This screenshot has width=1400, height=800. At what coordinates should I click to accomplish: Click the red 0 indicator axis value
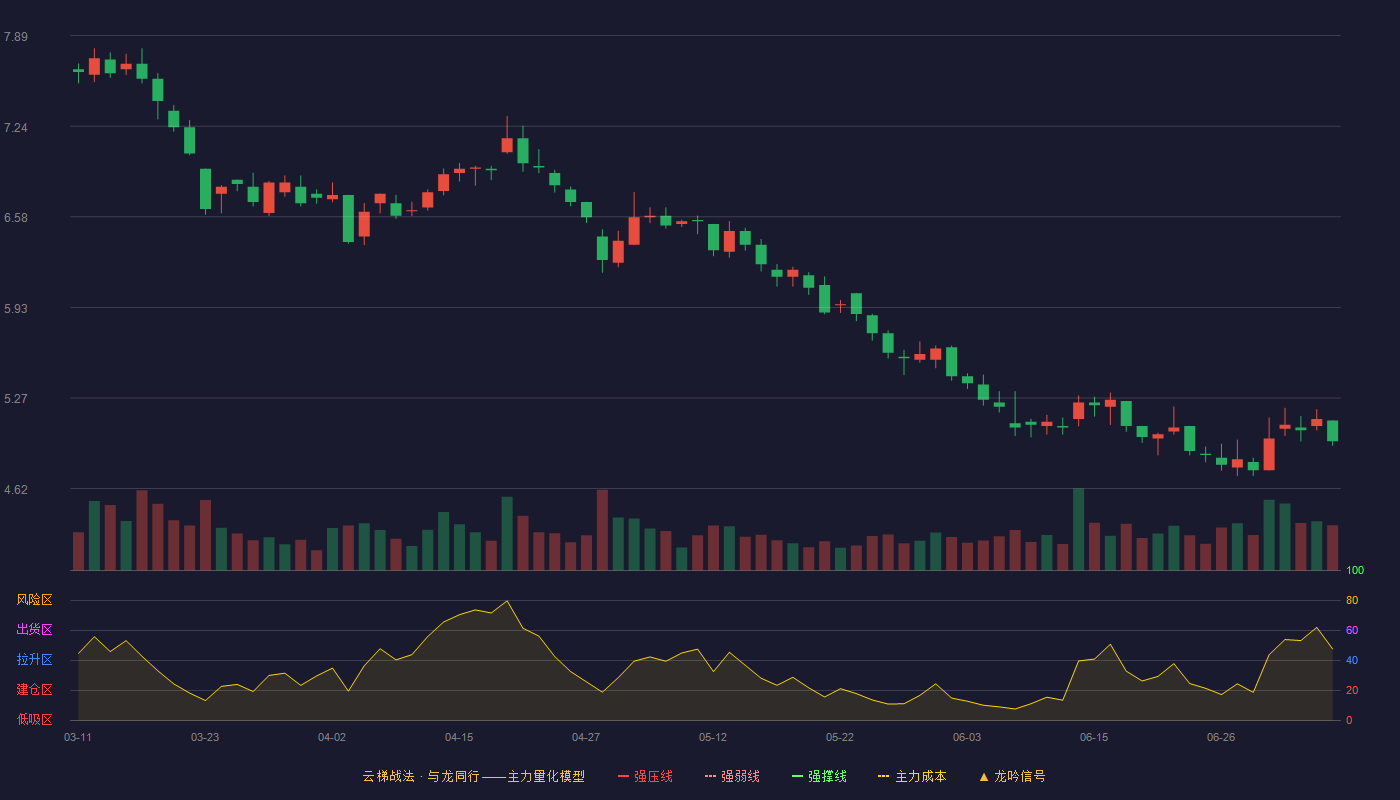pos(1349,720)
